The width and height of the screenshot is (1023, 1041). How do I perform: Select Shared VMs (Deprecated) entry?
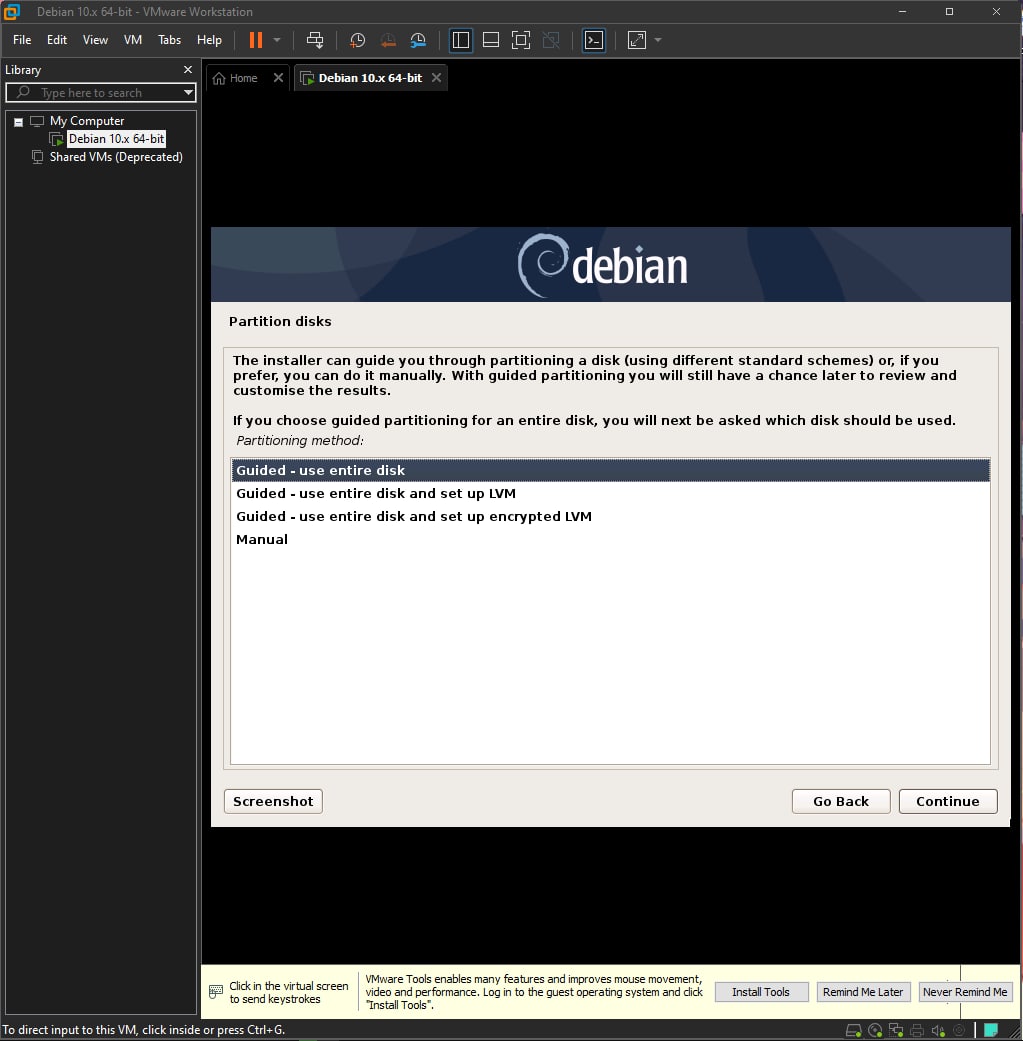[116, 157]
